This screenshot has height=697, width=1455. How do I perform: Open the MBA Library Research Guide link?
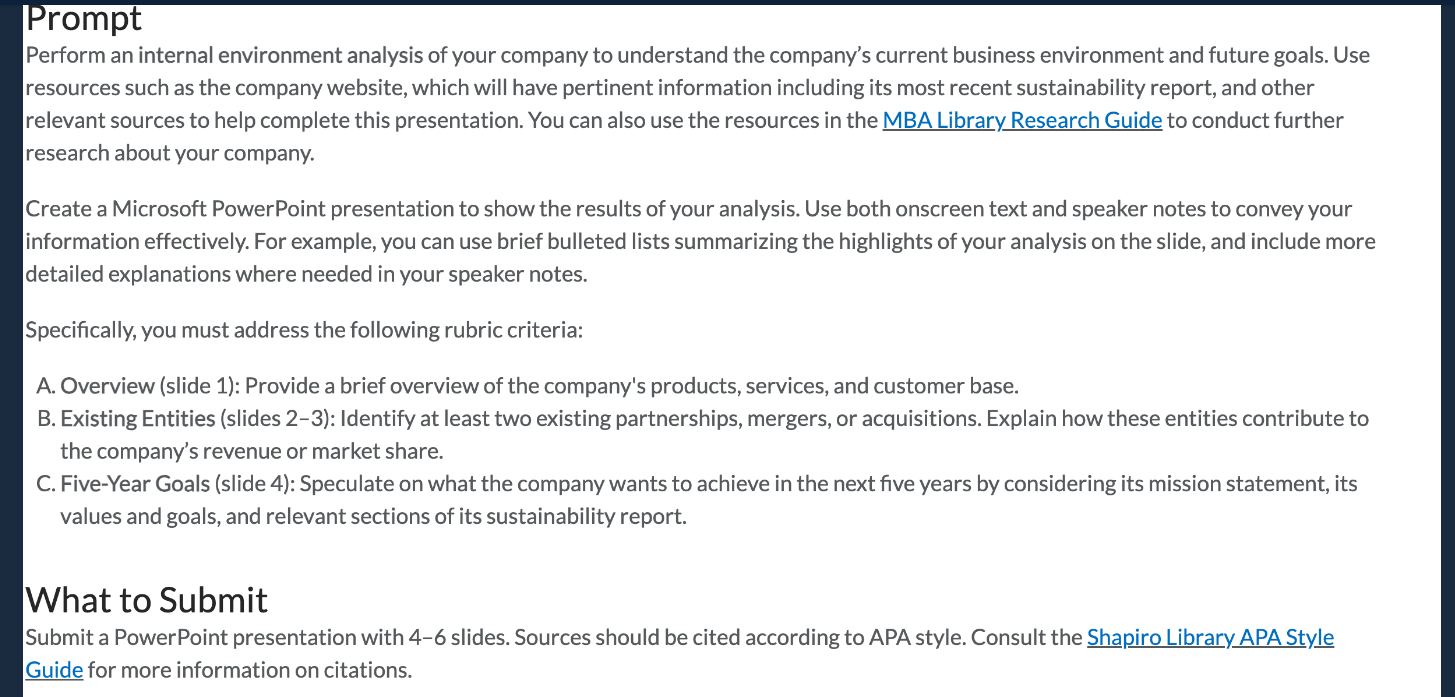coord(1022,121)
